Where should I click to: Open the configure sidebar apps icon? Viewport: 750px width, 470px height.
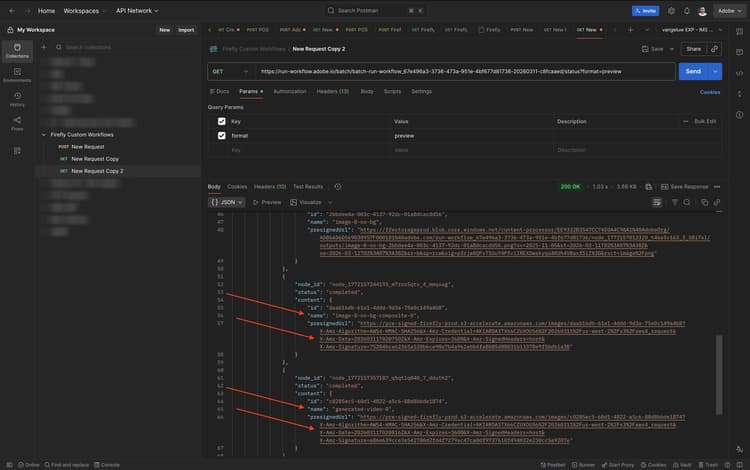[x=17, y=151]
